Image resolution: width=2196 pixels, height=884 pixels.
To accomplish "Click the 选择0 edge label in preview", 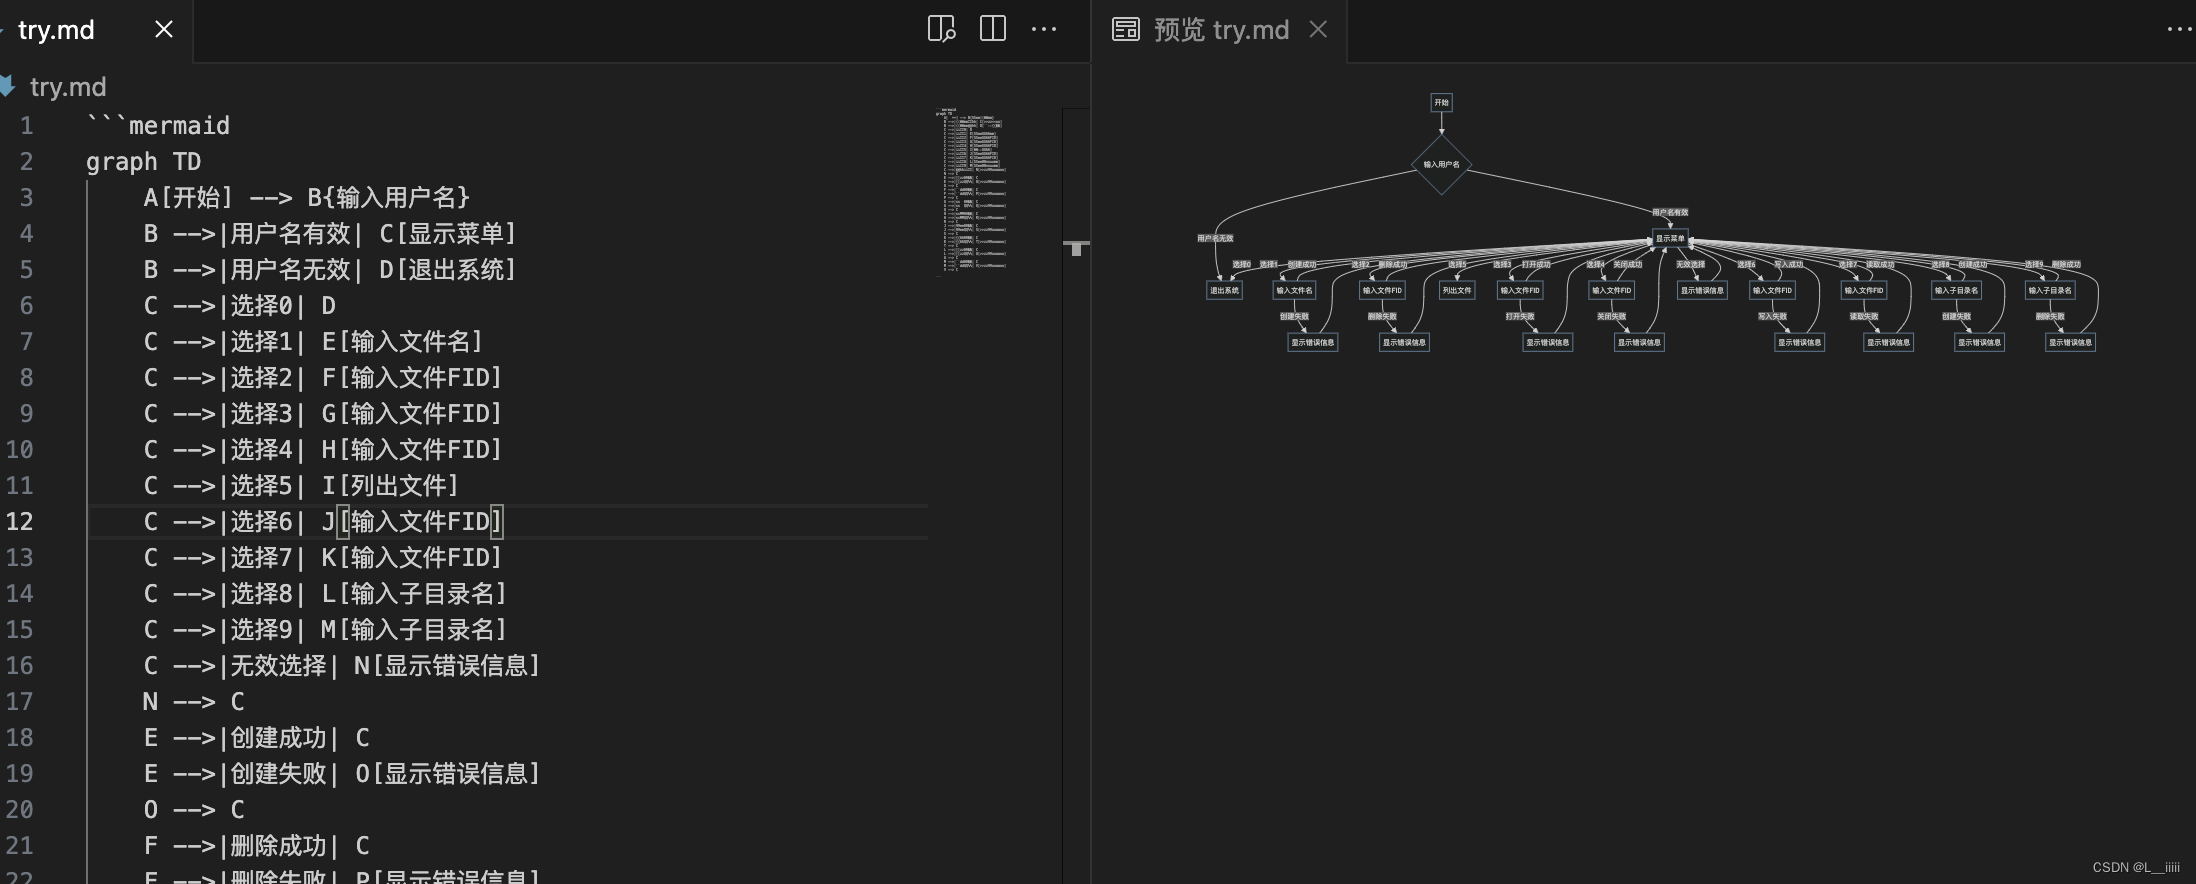I will 1241,264.
